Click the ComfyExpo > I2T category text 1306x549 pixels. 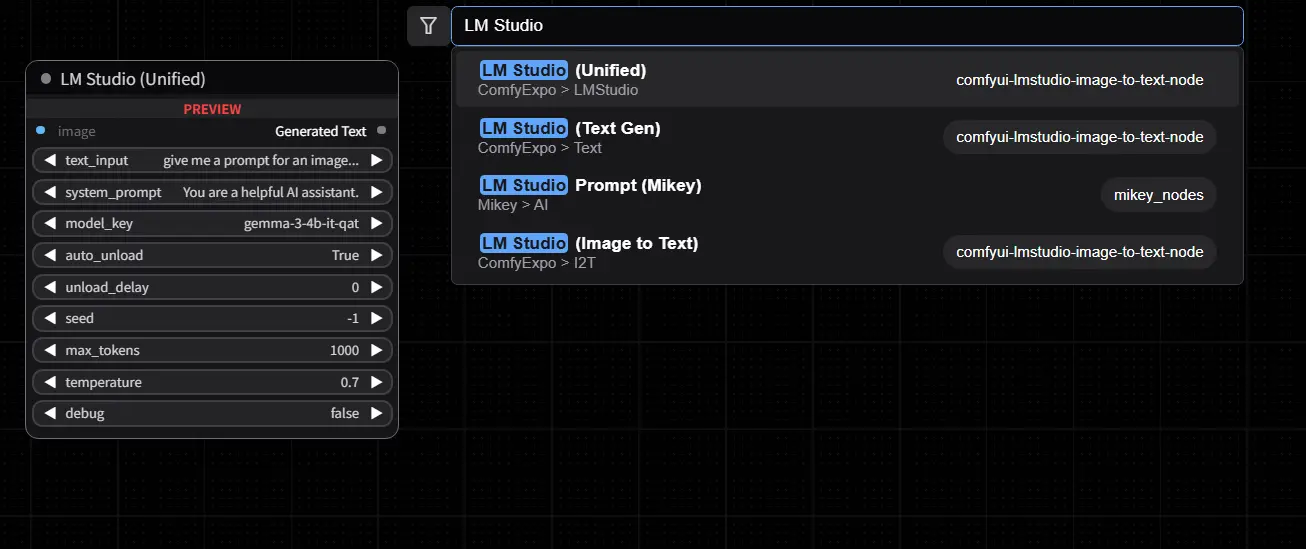536,264
